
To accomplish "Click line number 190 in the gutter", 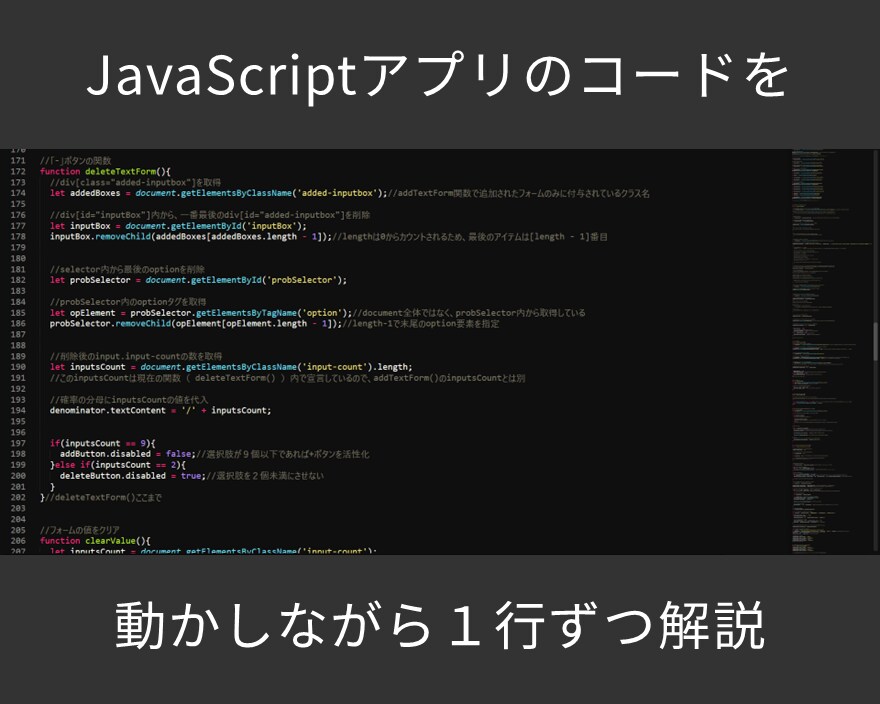I will pos(18,367).
